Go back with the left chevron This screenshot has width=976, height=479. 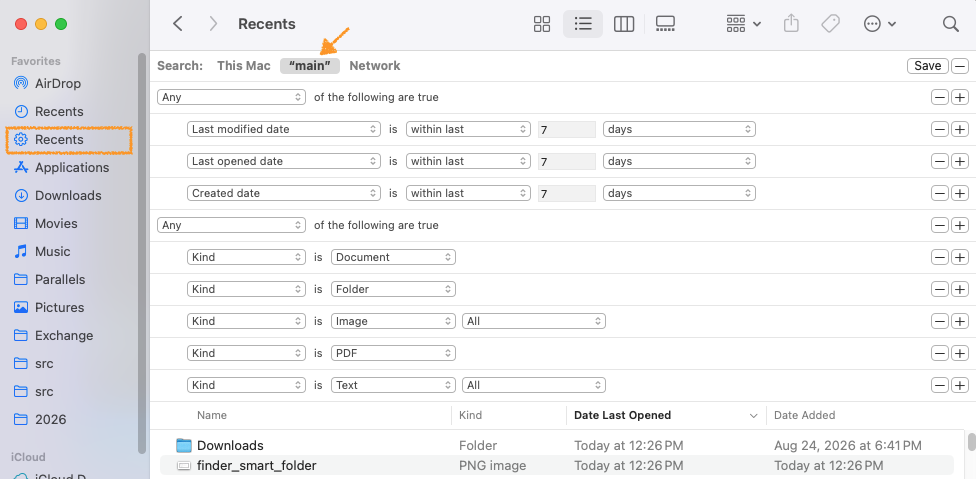(x=178, y=24)
